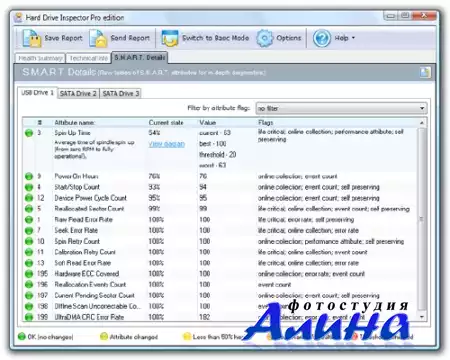Click the scroll down arrow of attribute list

pyautogui.click(x=422, y=317)
